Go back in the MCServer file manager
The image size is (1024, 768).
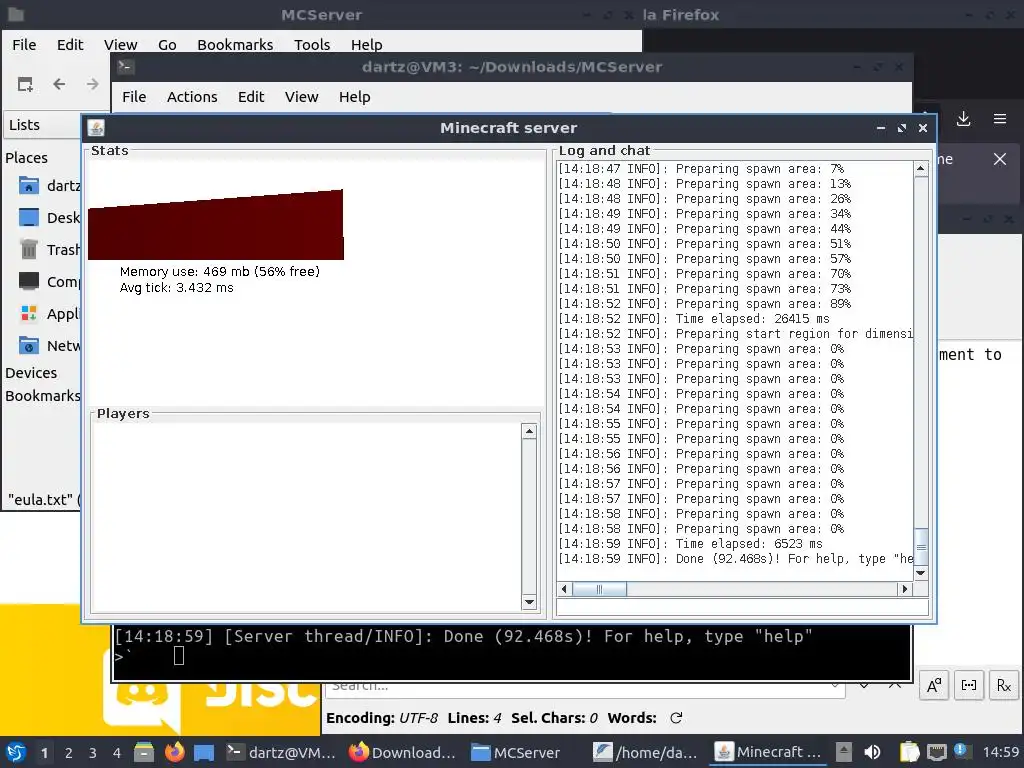pyautogui.click(x=59, y=84)
